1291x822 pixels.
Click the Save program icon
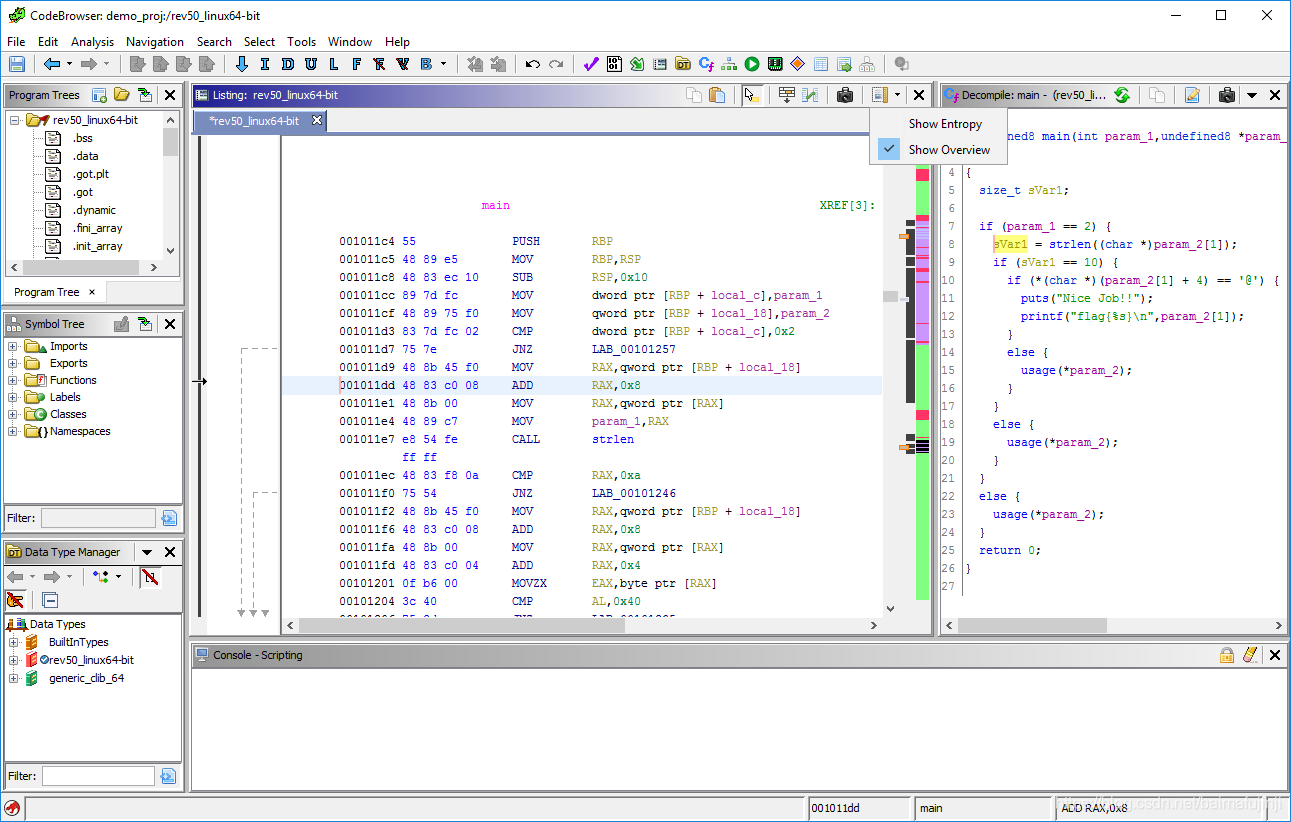pos(16,64)
